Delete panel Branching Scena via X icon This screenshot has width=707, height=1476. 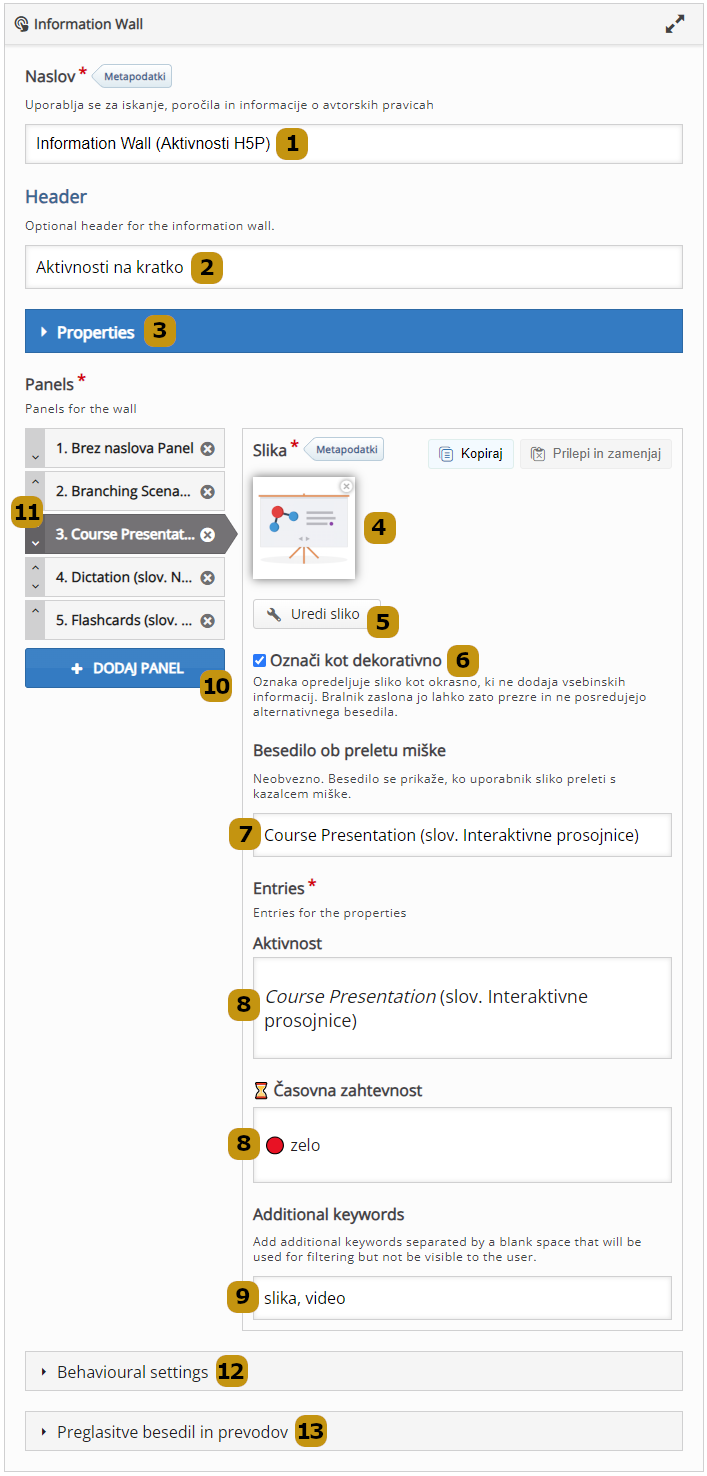[x=207, y=491]
